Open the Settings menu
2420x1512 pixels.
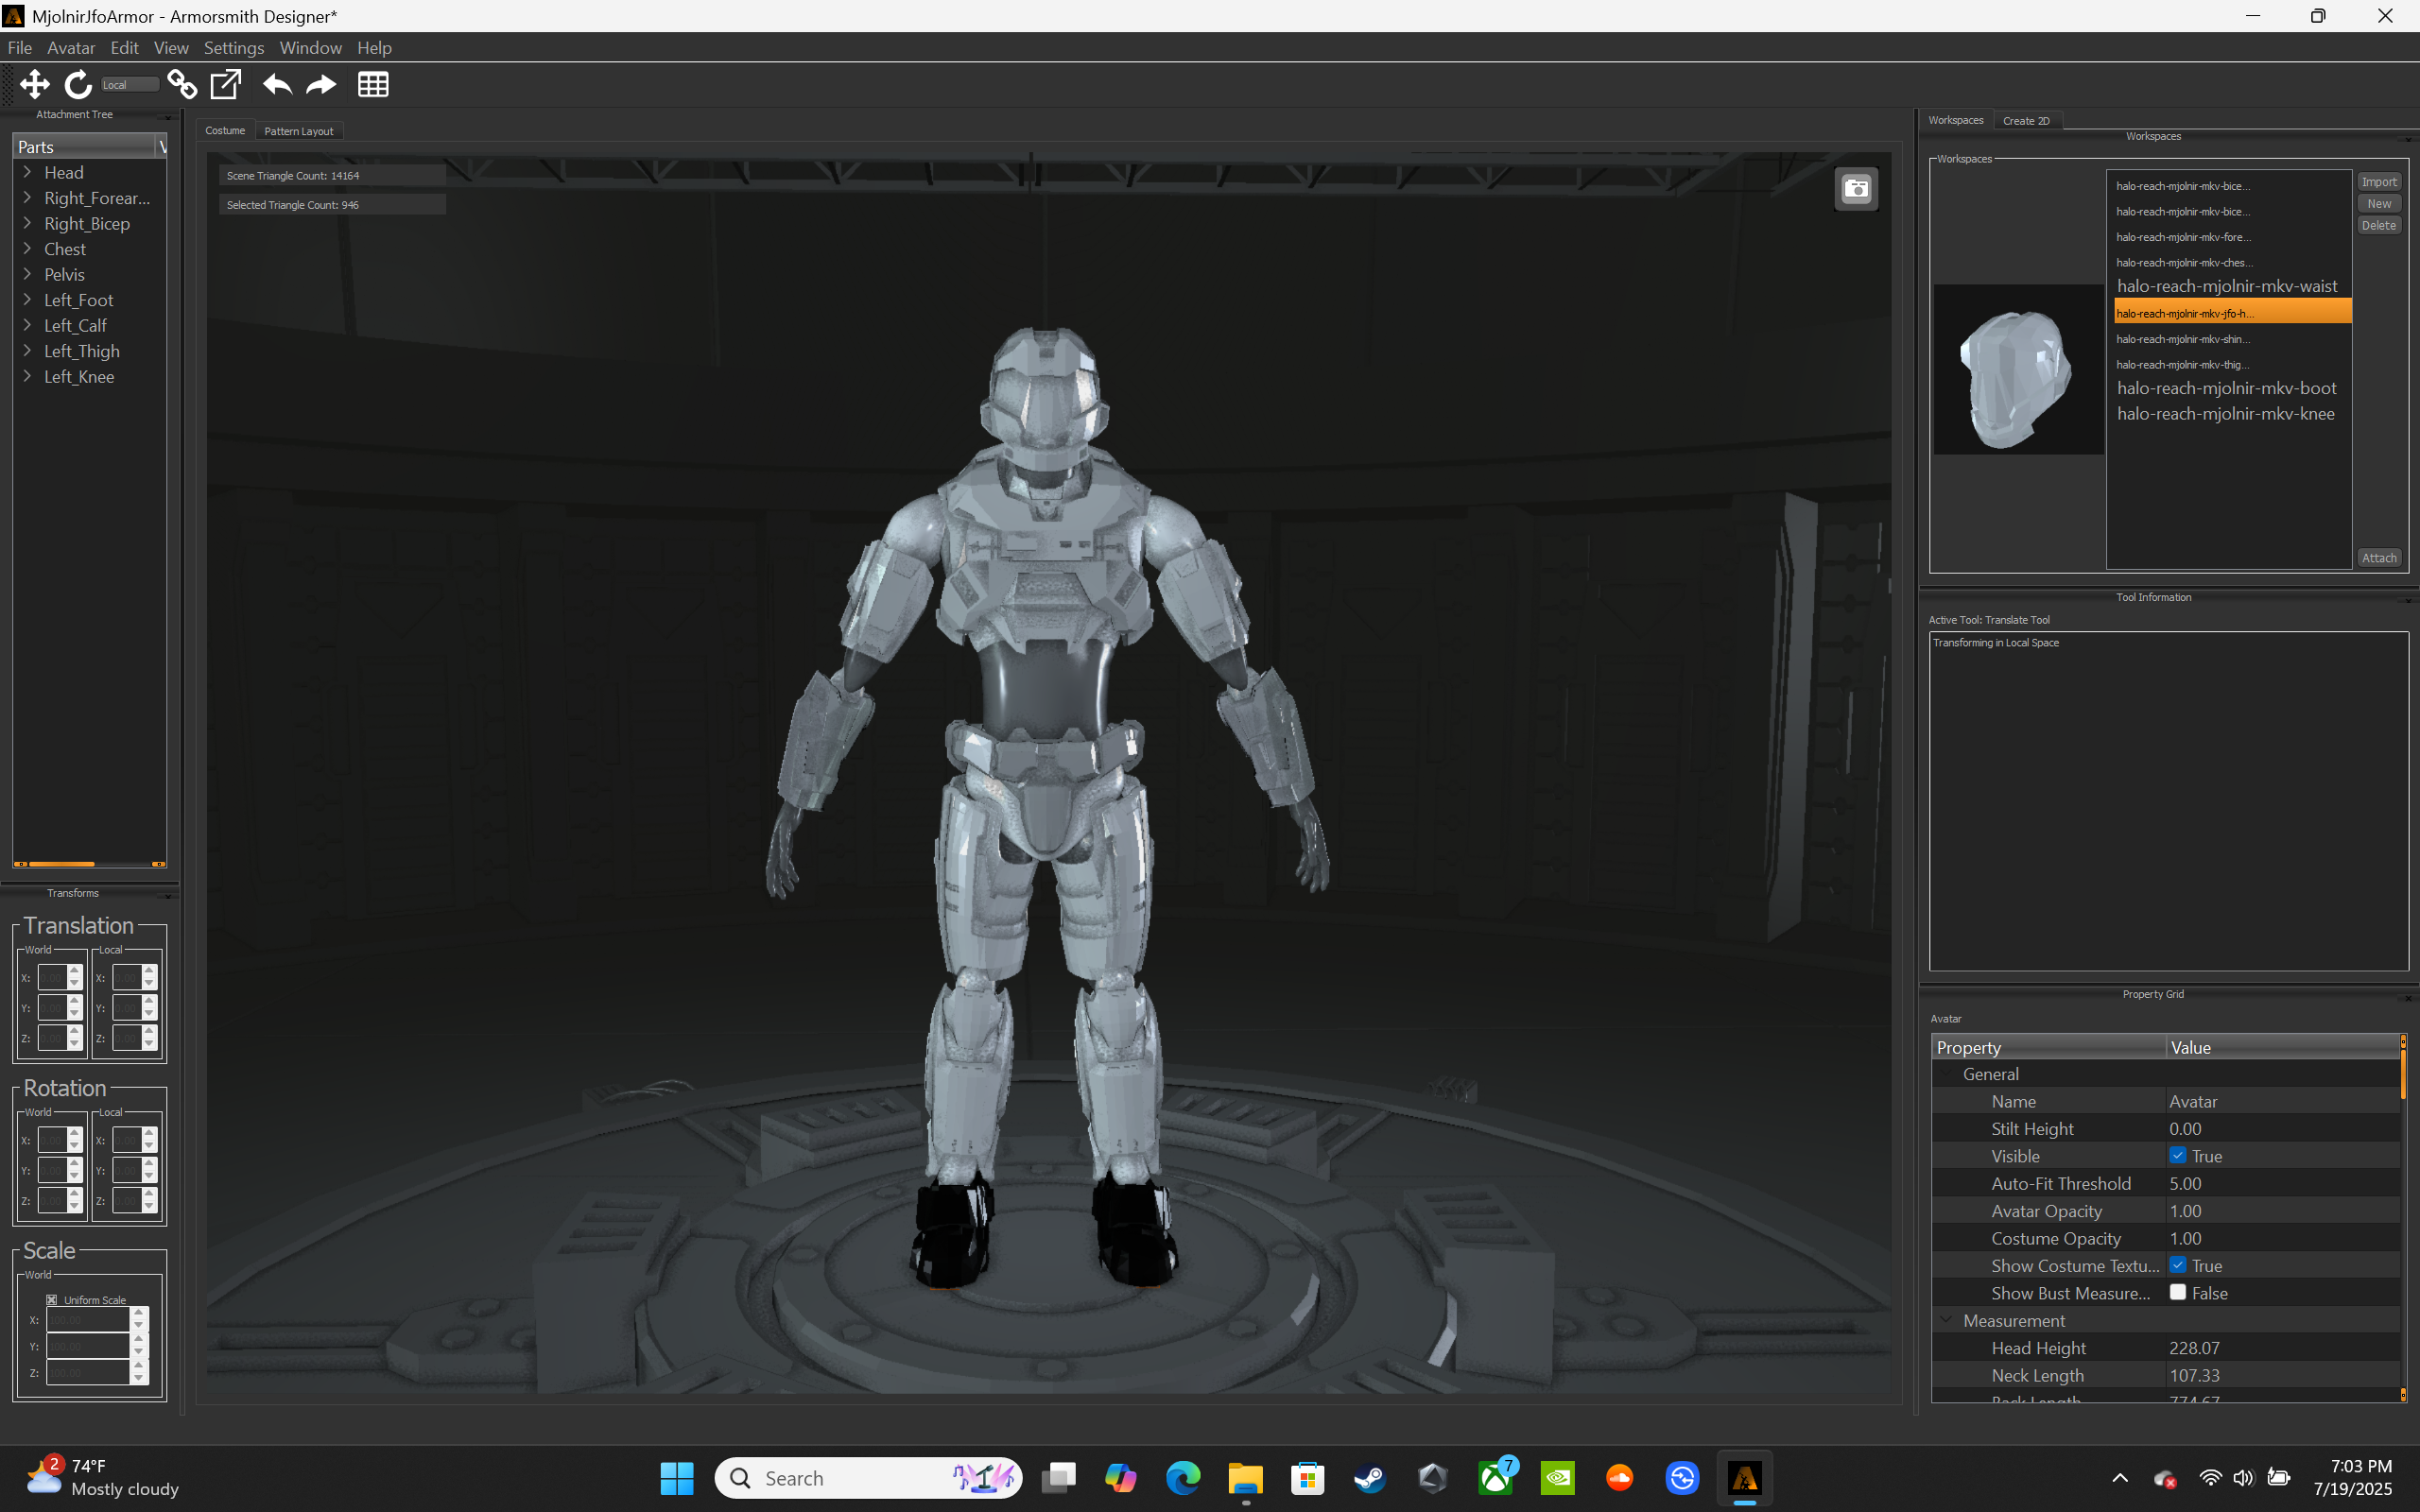coord(234,48)
